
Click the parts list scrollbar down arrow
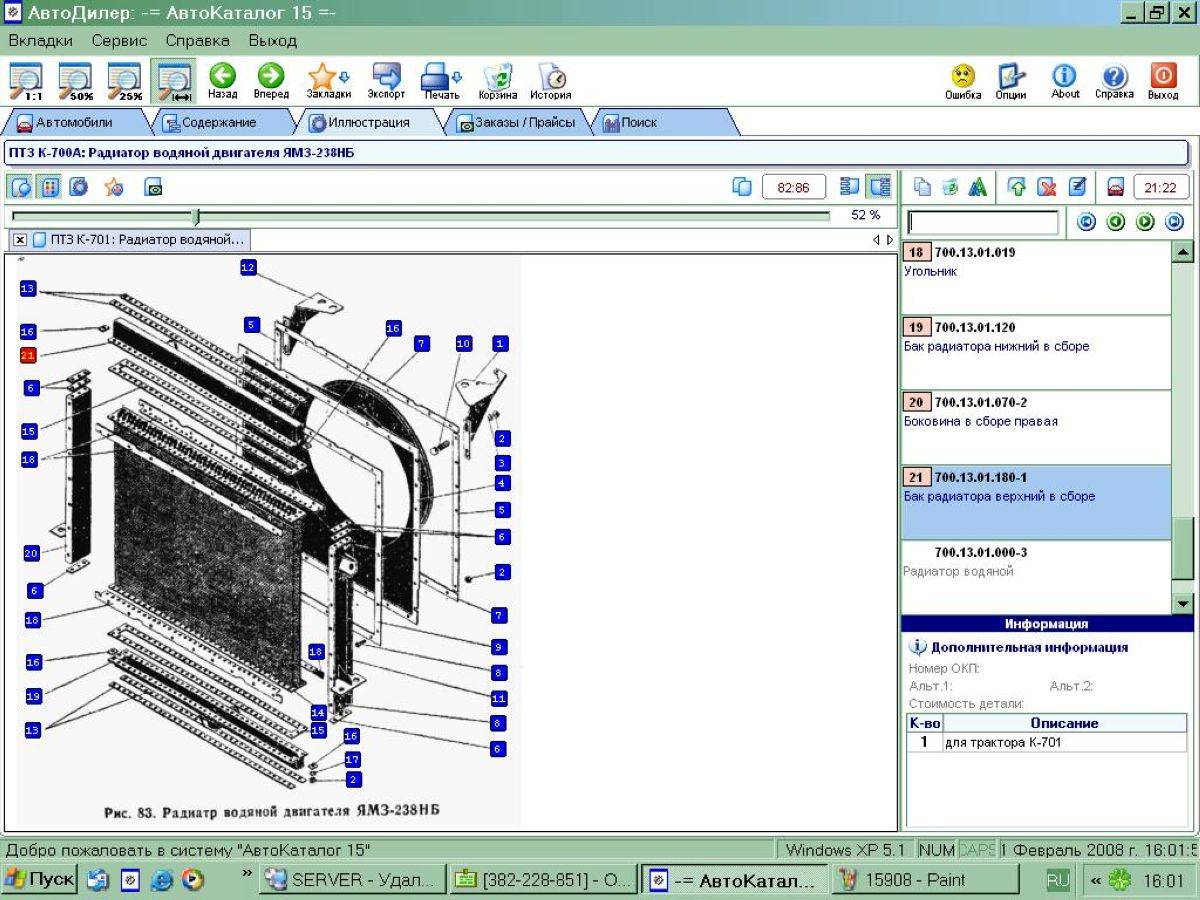1183,603
